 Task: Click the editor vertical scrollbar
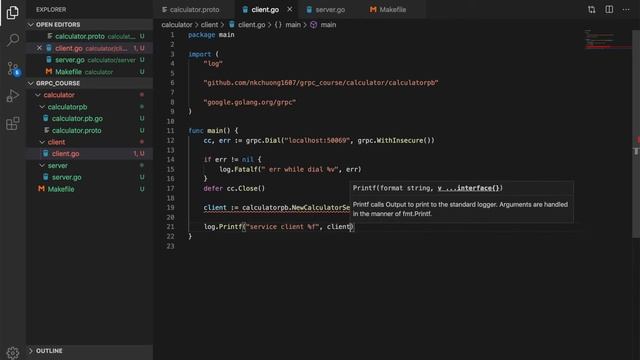pos(636,135)
